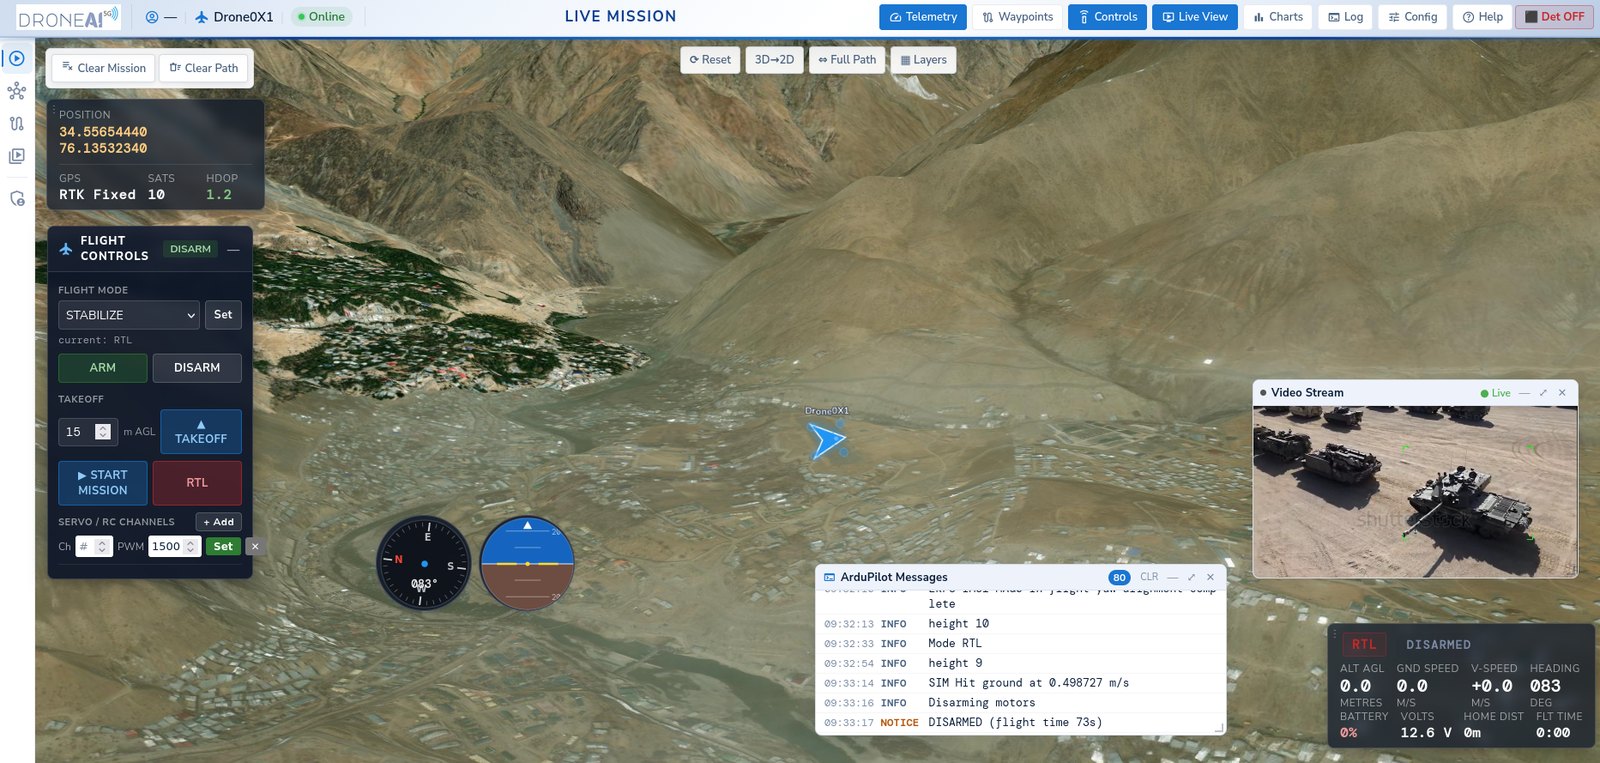The image size is (1600, 763).
Task: Reset the map view
Action: click(710, 60)
